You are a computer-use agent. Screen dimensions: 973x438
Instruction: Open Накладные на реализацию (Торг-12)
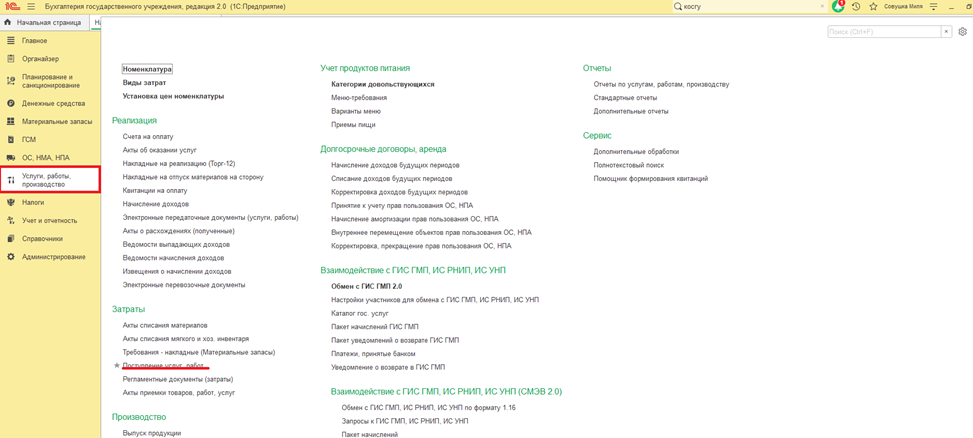tap(179, 163)
